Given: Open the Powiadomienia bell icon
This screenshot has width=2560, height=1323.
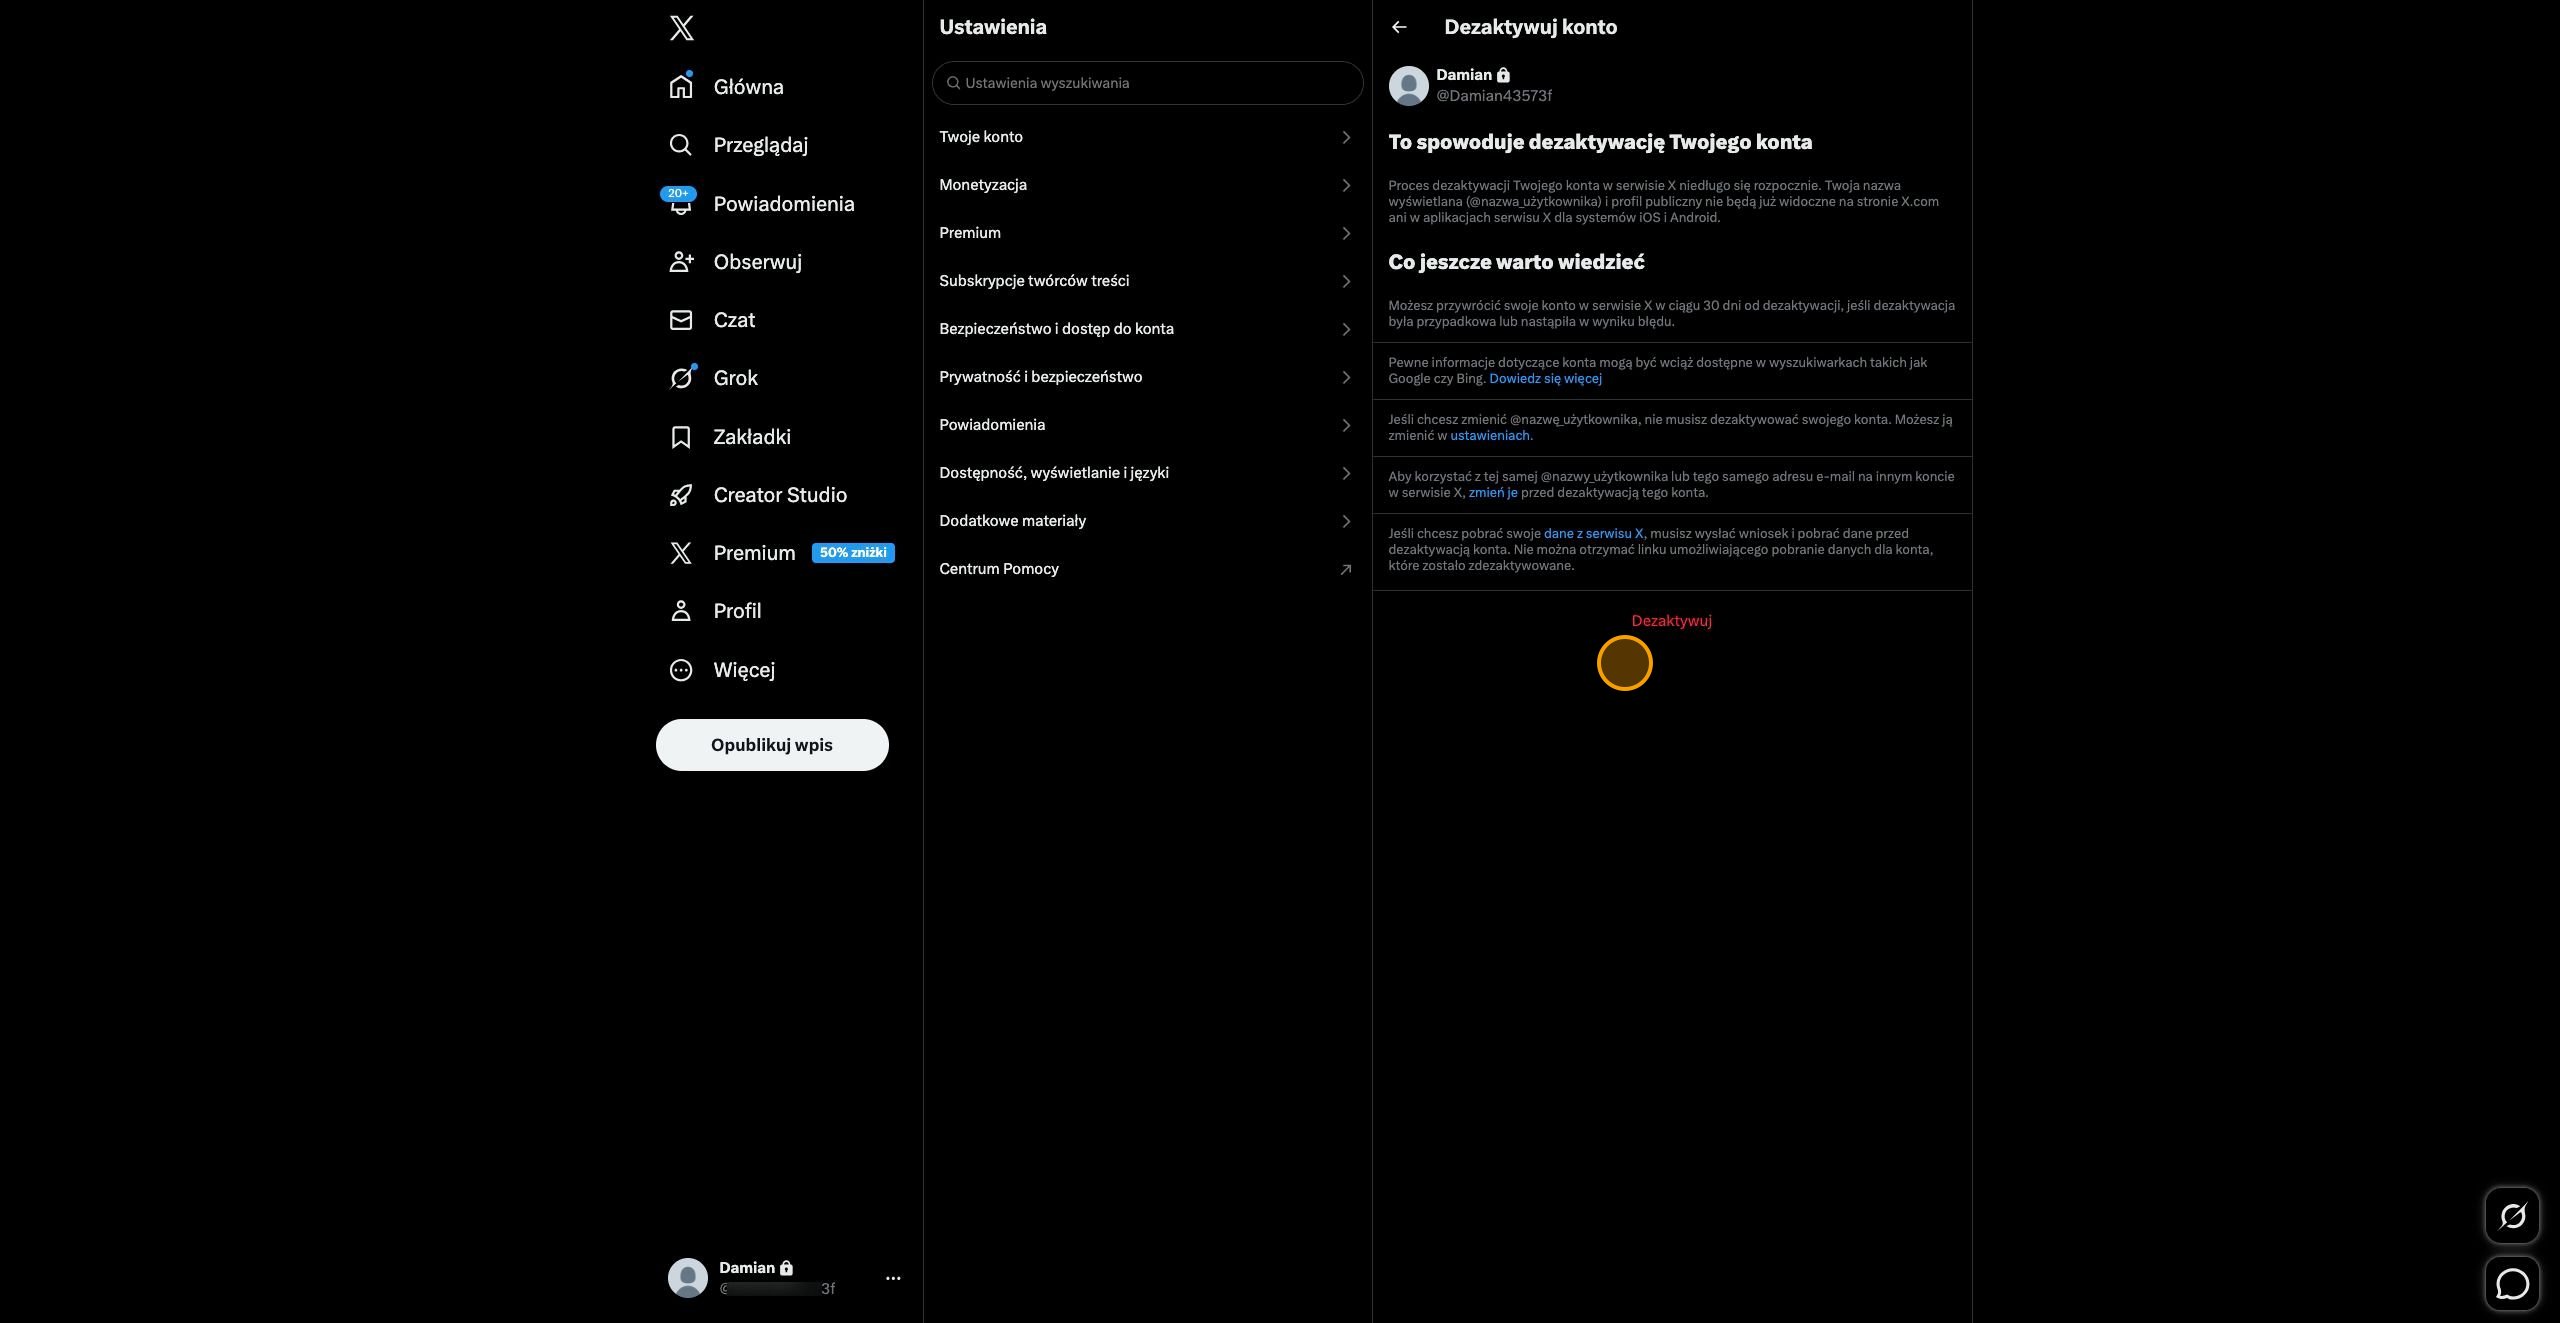Looking at the screenshot, I should point(681,203).
